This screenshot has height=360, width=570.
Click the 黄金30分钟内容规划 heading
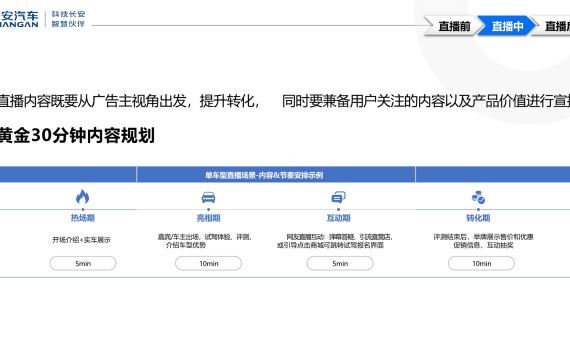click(77, 135)
